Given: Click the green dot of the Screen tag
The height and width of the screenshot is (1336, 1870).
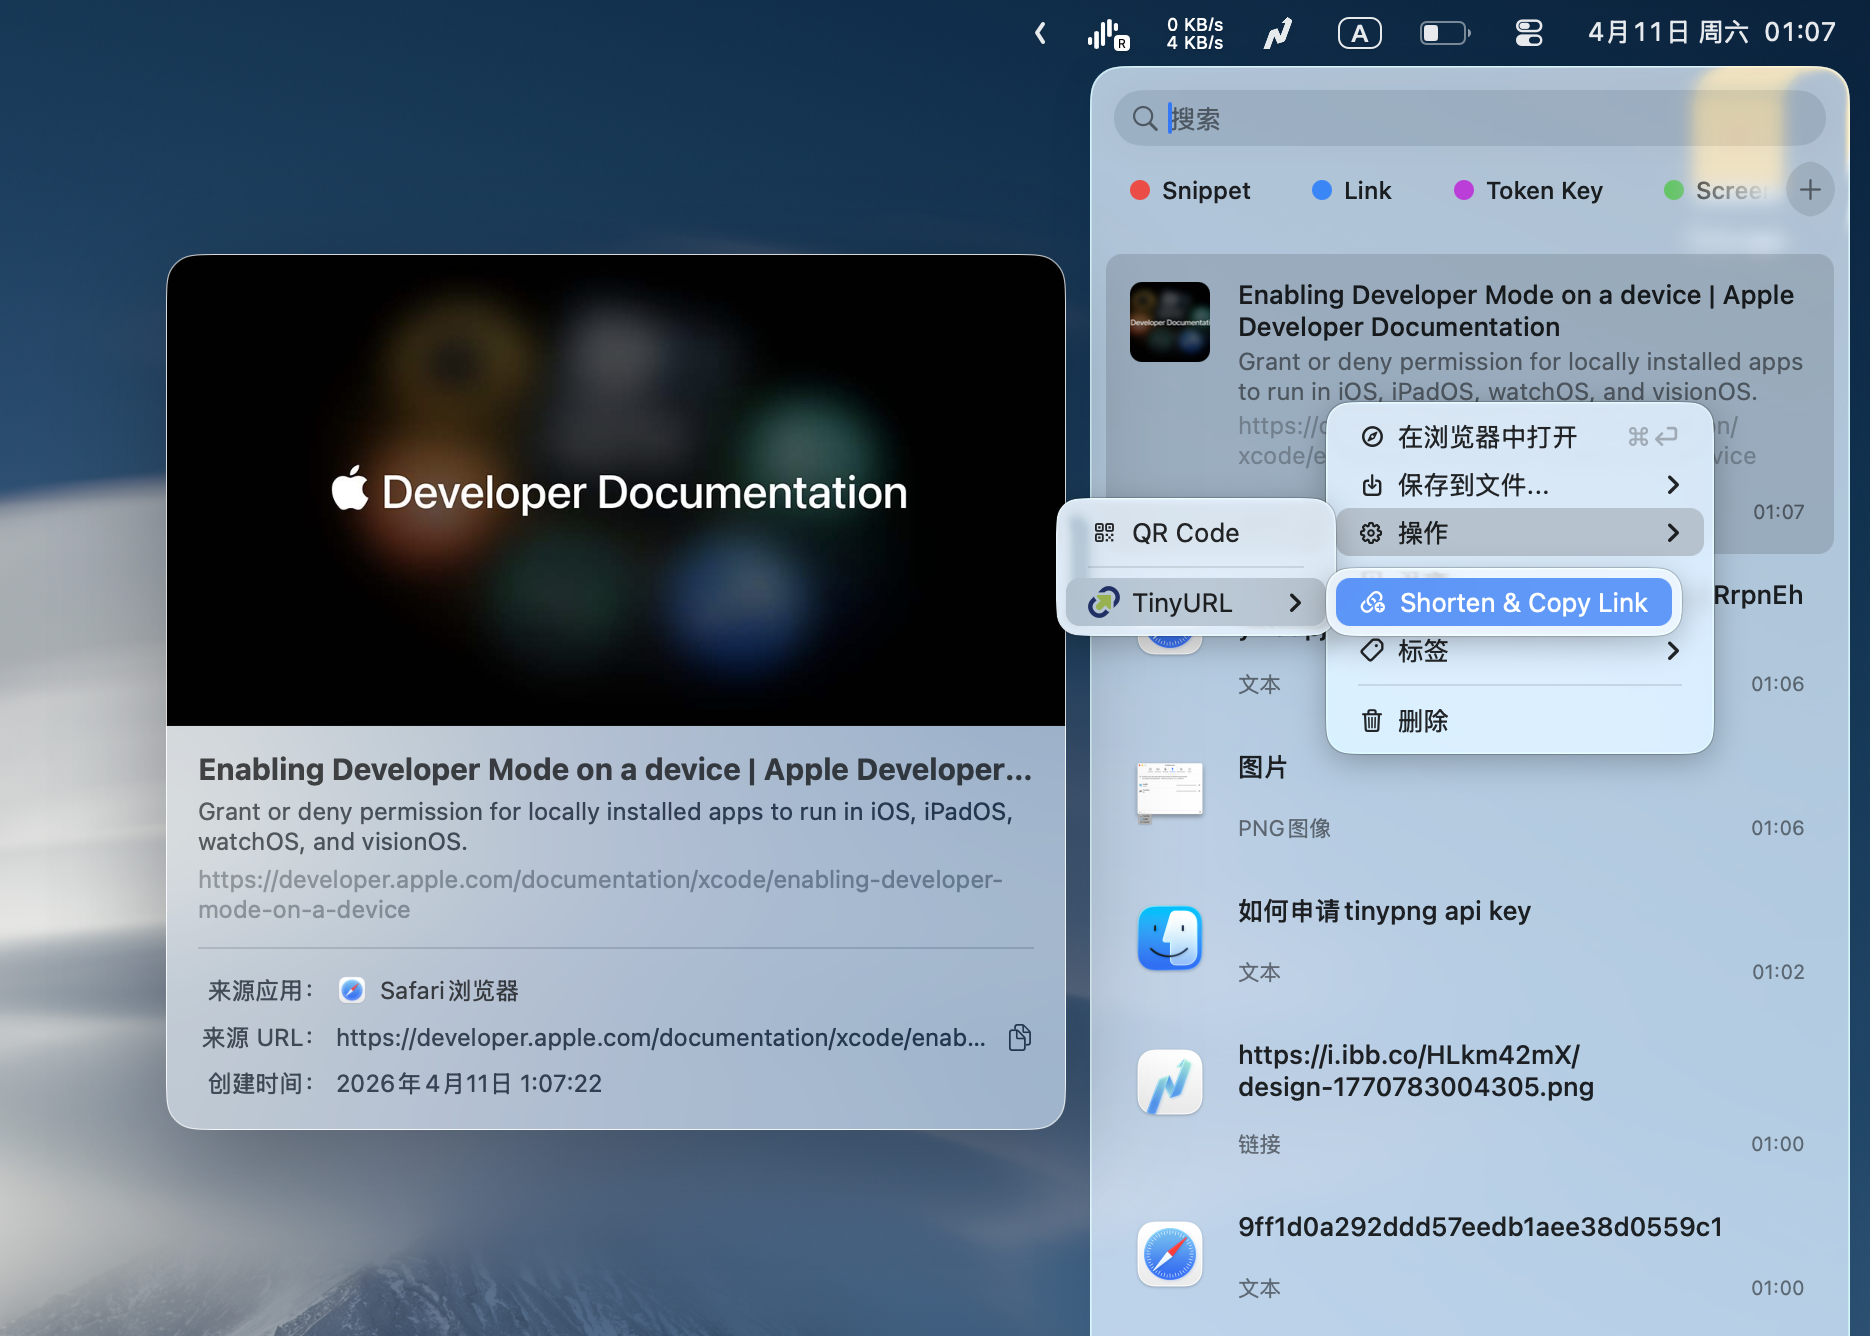Looking at the screenshot, I should click(x=1675, y=190).
